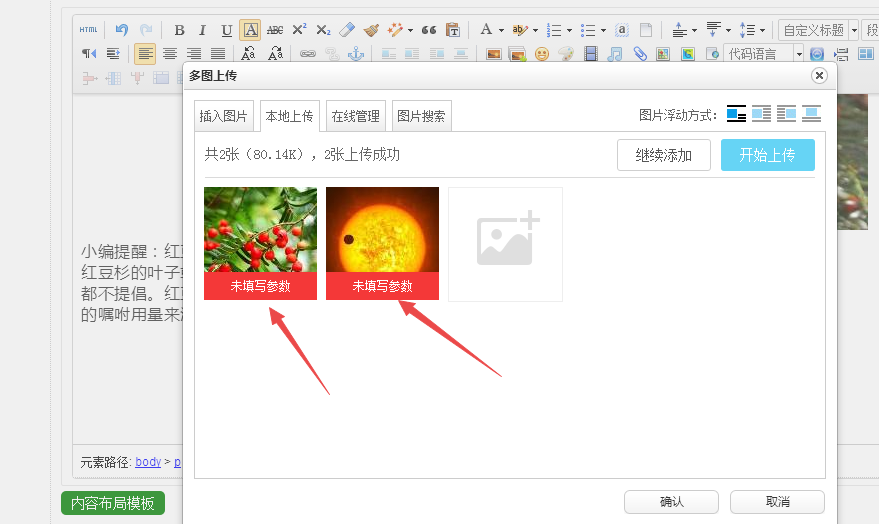Toggle bold formatting in the editor toolbar
Screen dimensions: 879x524
point(179,30)
